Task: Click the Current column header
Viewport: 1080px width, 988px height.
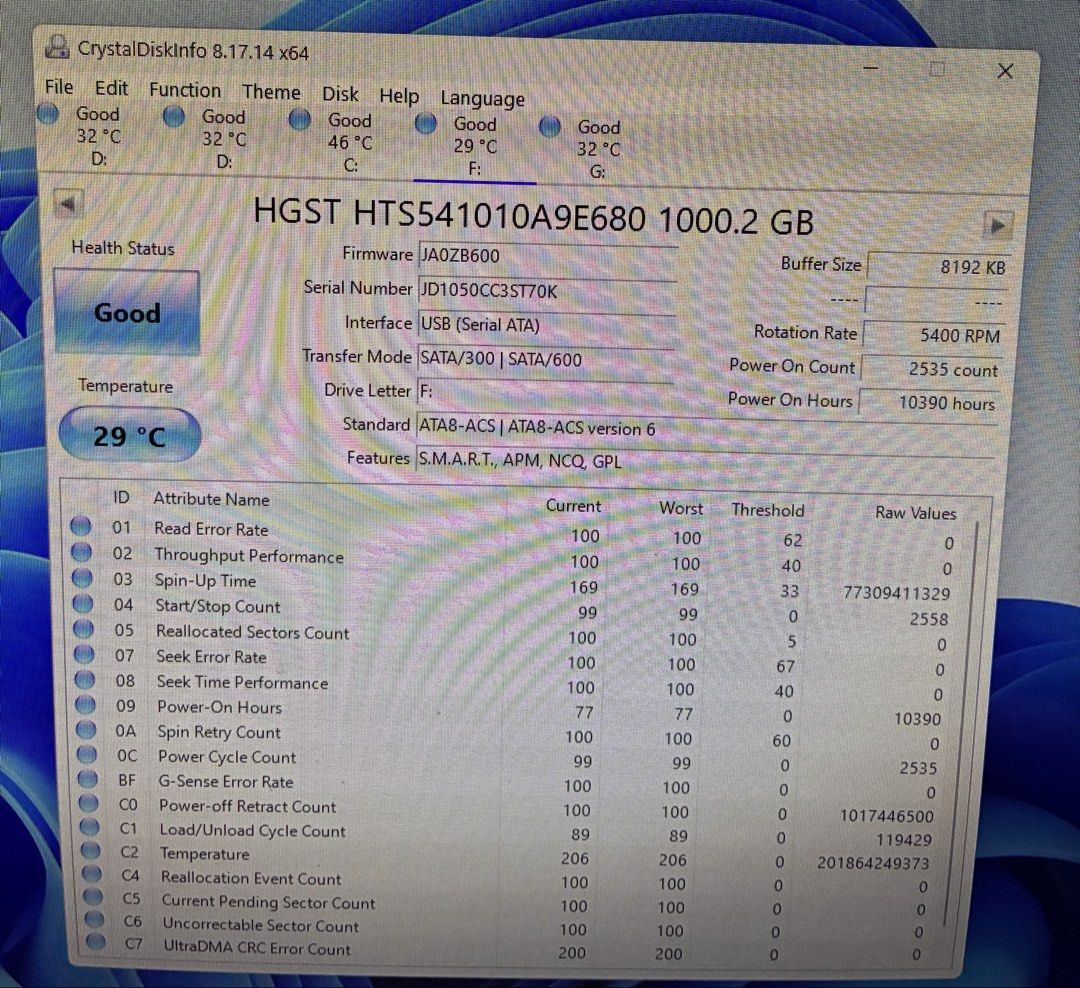Action: point(573,506)
